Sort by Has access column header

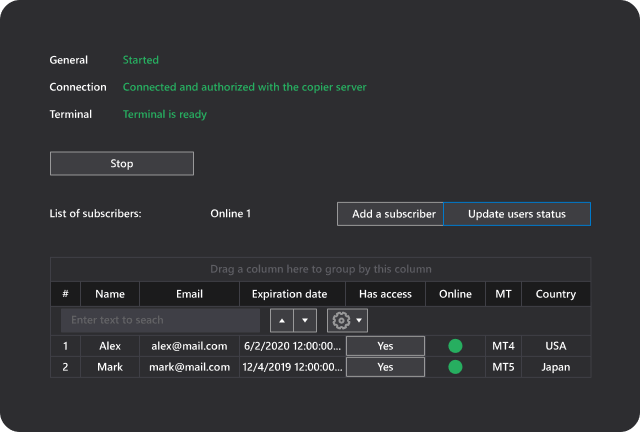[385, 294]
